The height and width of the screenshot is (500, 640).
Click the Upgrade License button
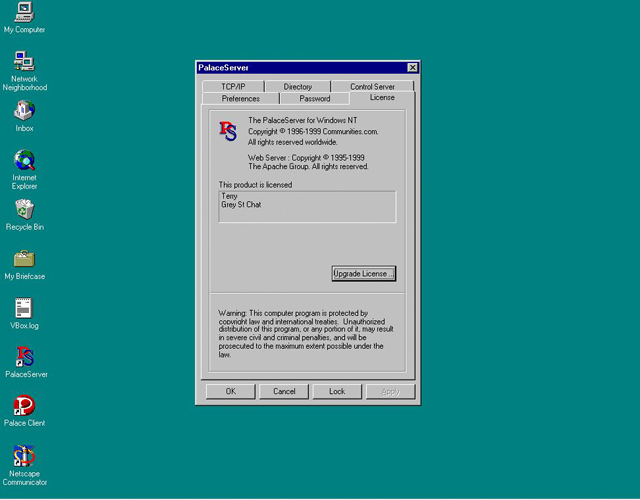[x=364, y=273]
